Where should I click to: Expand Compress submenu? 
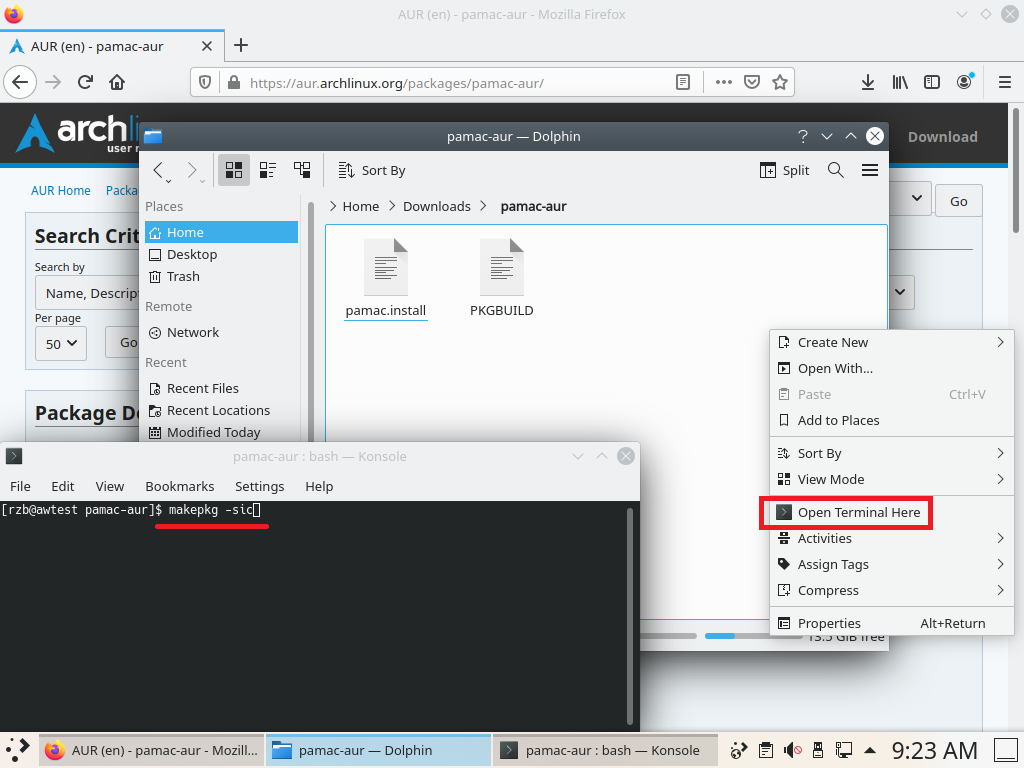[891, 591]
